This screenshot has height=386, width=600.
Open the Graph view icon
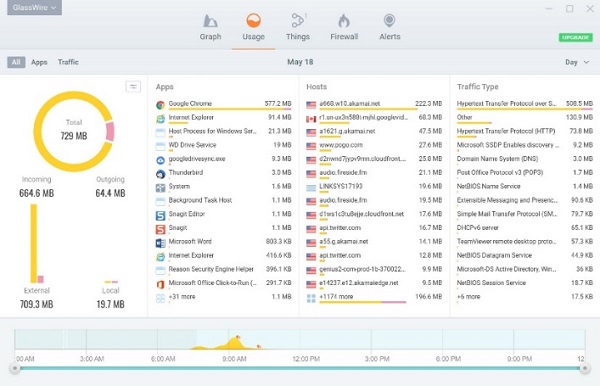pyautogui.click(x=210, y=21)
